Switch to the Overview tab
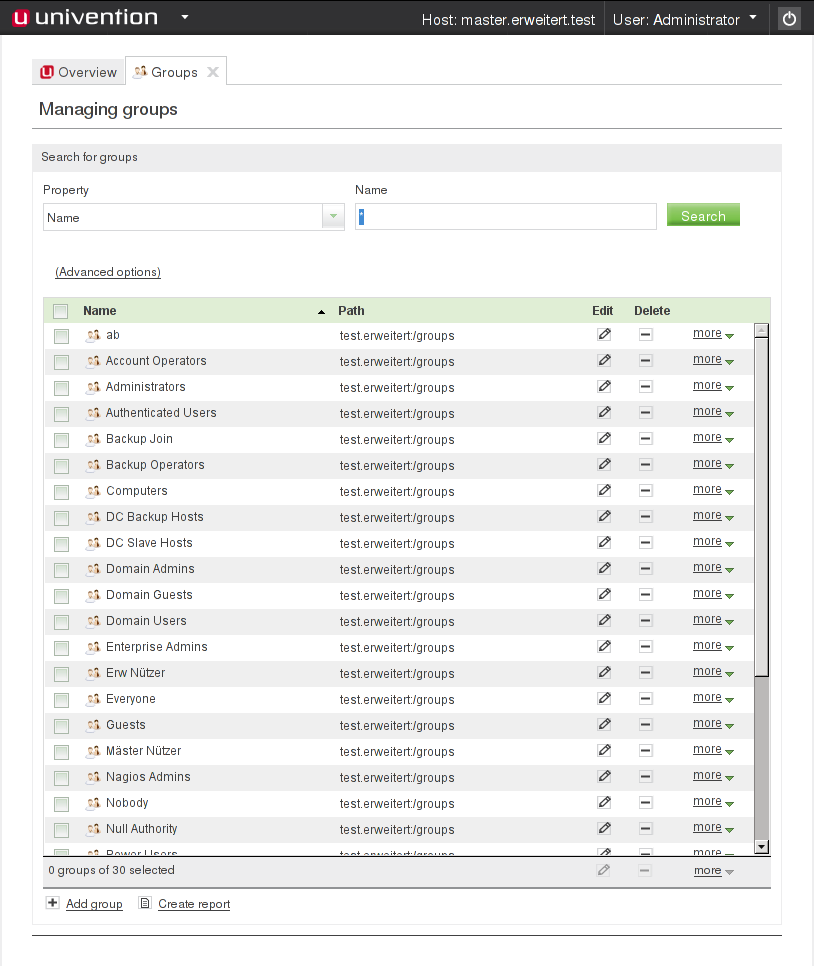This screenshot has height=966, width=814. tap(79, 72)
